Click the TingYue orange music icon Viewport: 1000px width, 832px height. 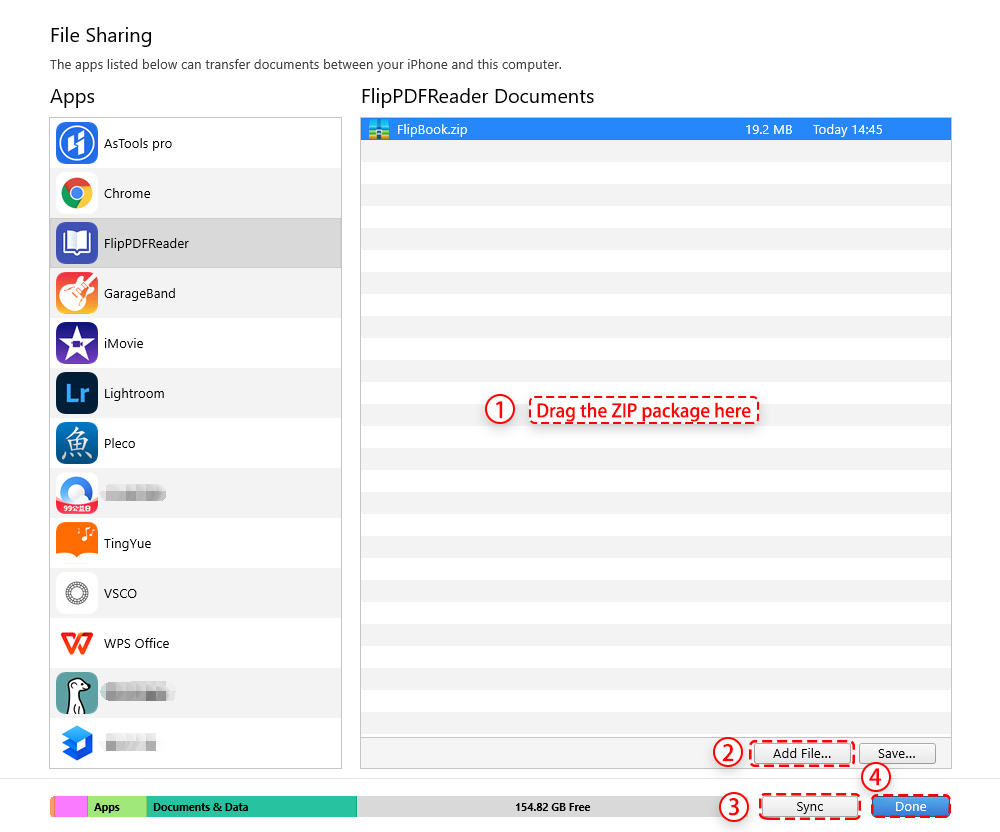click(77, 543)
